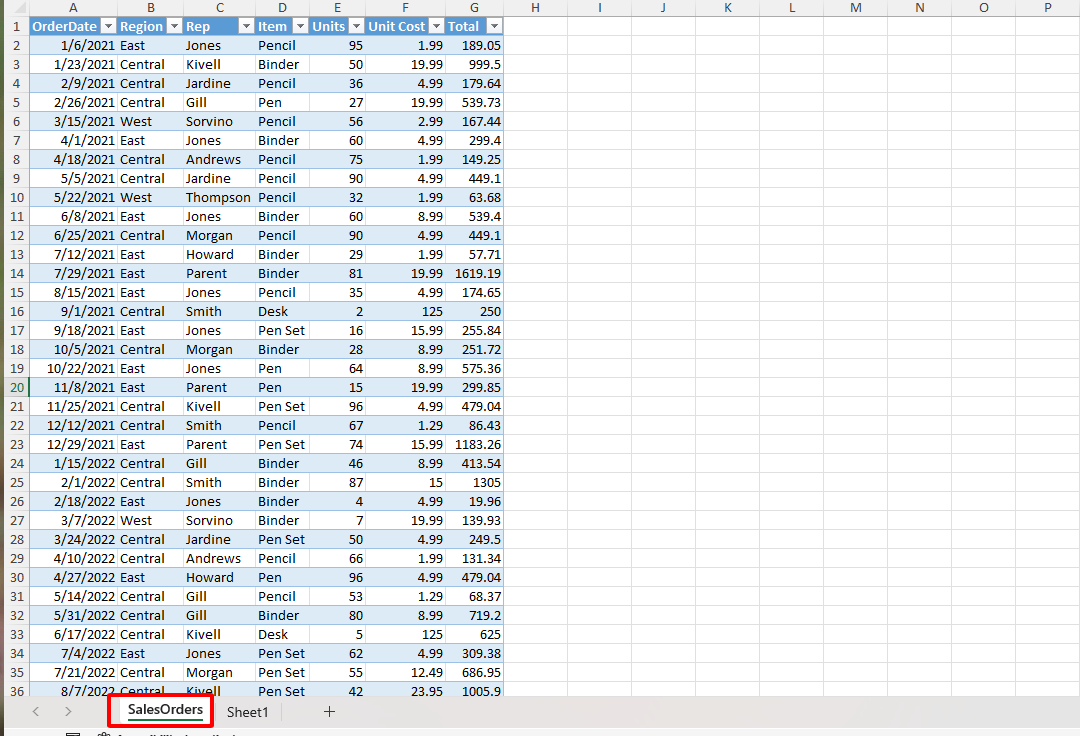Select the date cell 9/18/2021
This screenshot has width=1080, height=736.
pos(73,330)
